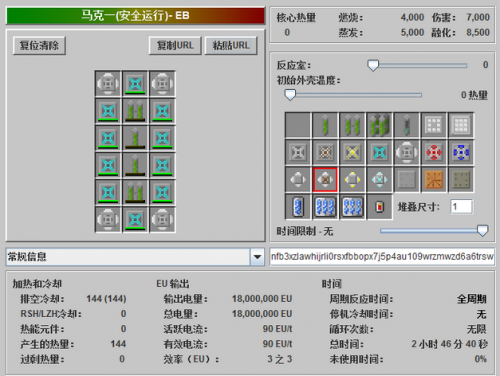The height and width of the screenshot is (376, 500).
Task: Select the single uranium fuel rod component
Action: point(325,126)
